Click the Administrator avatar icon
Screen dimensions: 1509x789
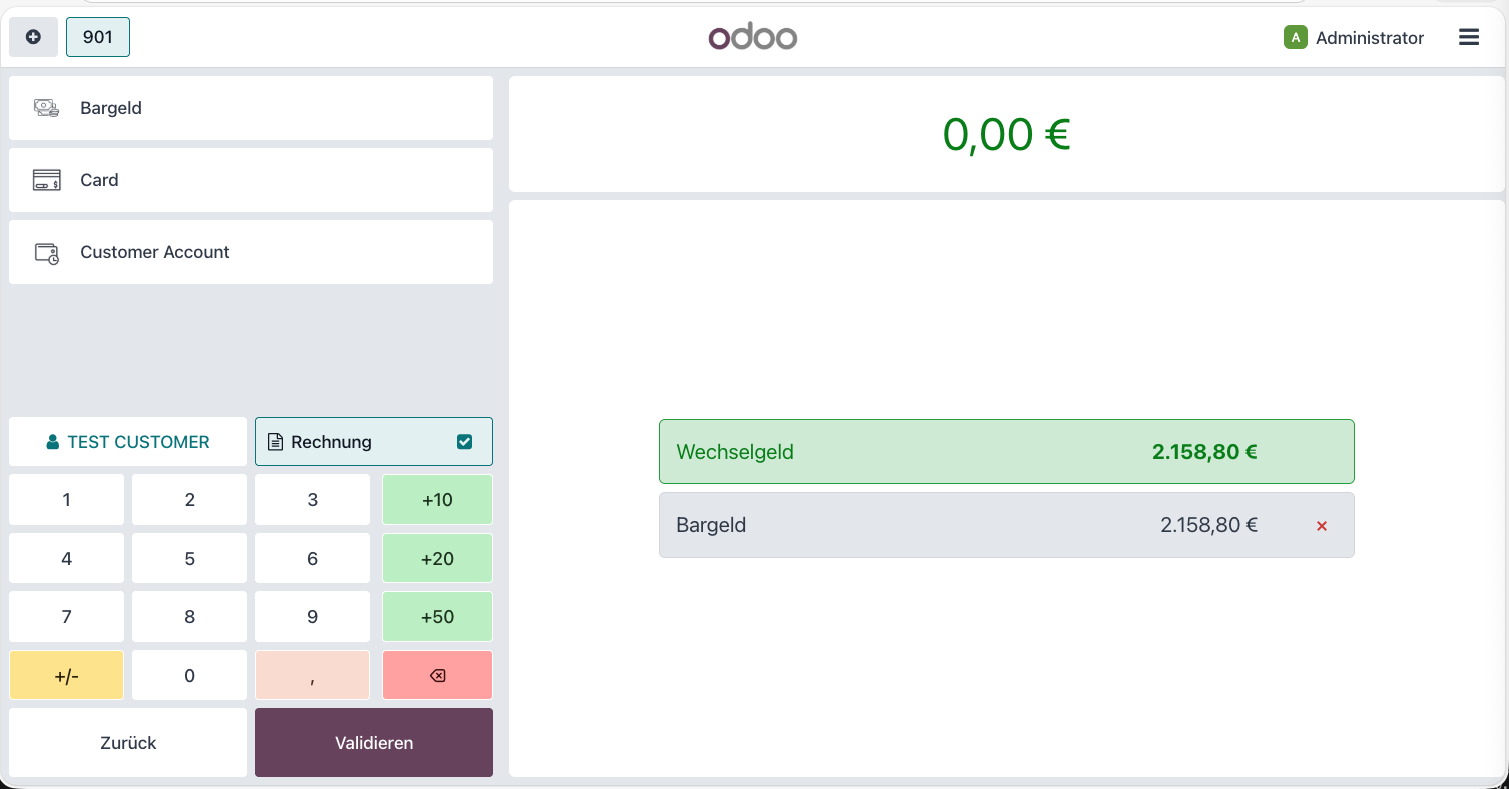[x=1295, y=38]
